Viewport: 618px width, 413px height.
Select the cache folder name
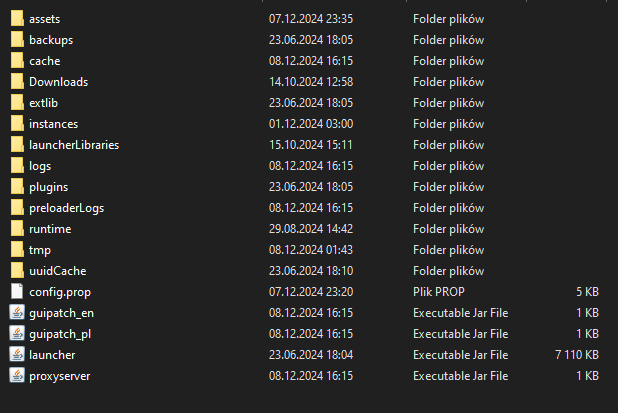45,60
